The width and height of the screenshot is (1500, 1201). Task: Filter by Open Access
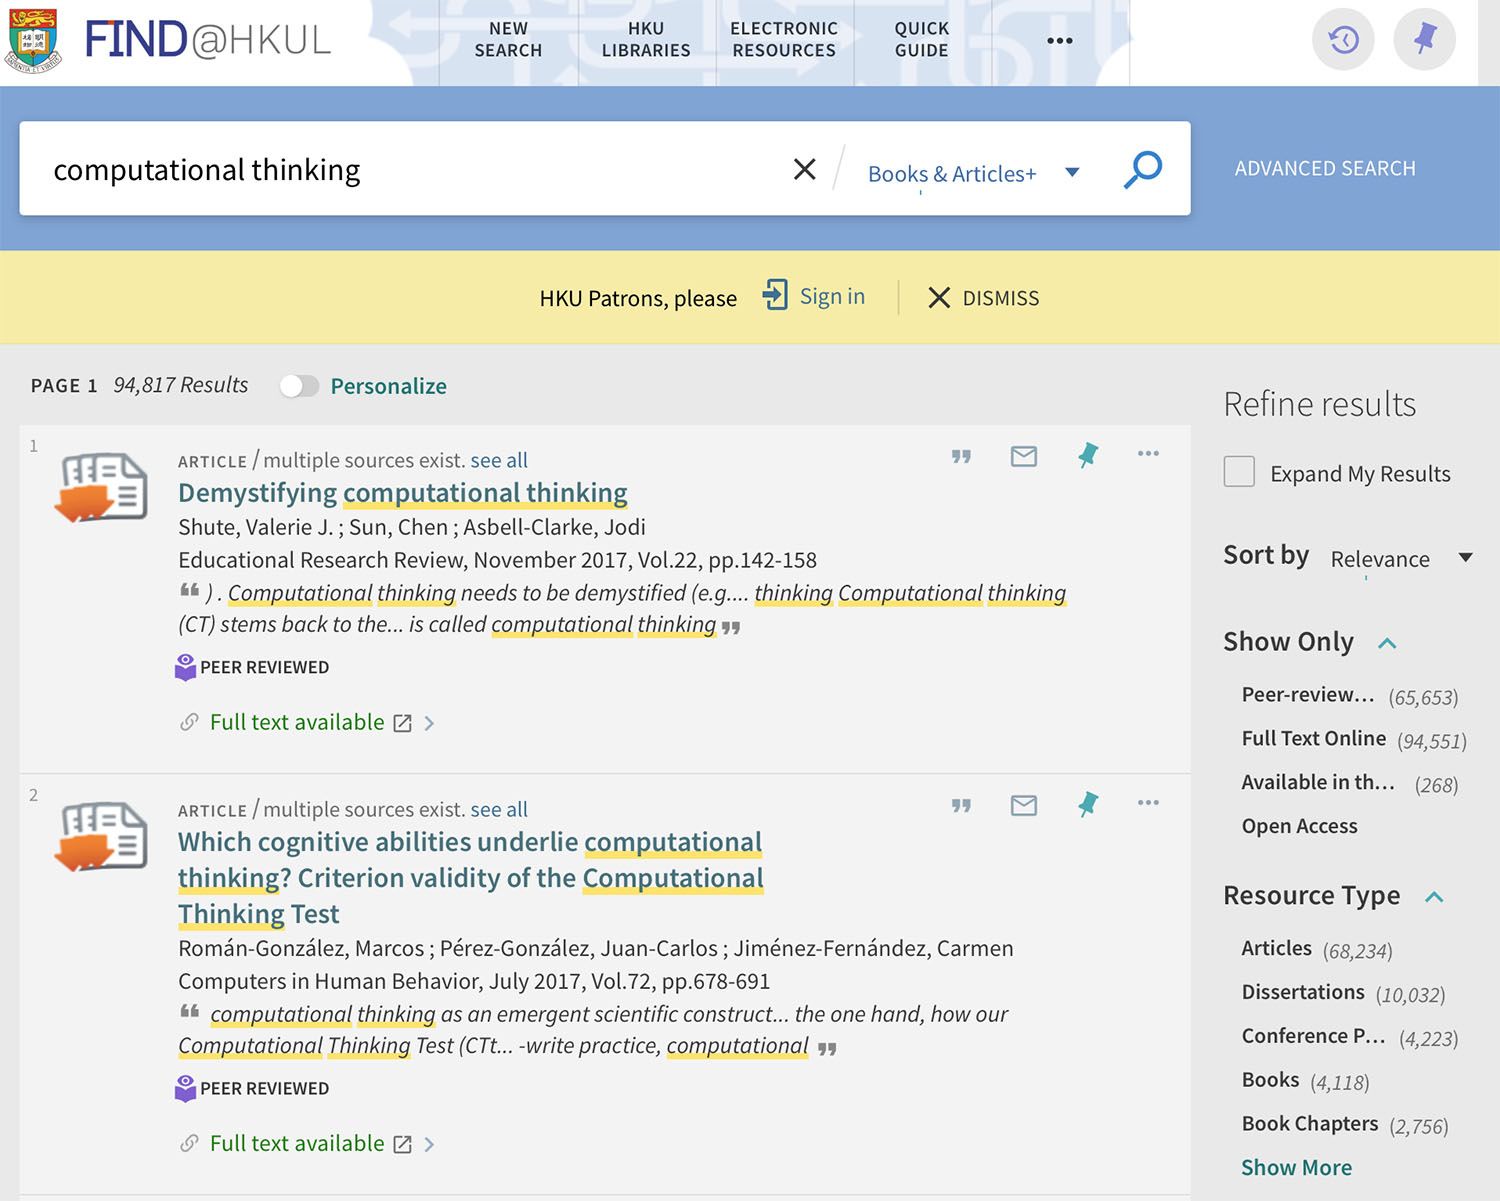coord(1299,826)
